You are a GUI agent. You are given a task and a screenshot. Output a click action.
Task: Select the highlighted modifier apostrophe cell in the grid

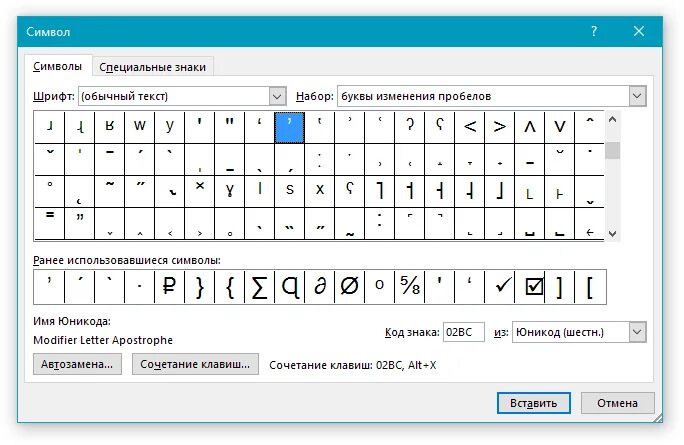290,127
